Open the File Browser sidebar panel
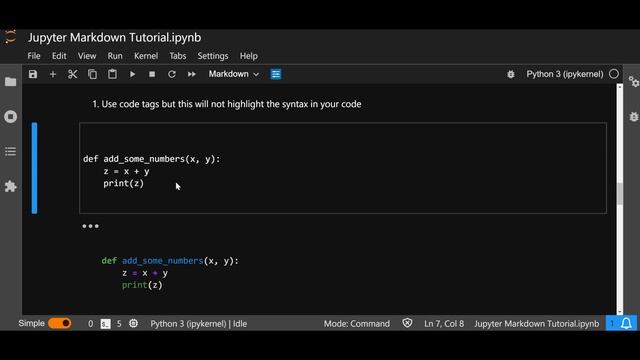The image size is (640, 360). (x=11, y=82)
